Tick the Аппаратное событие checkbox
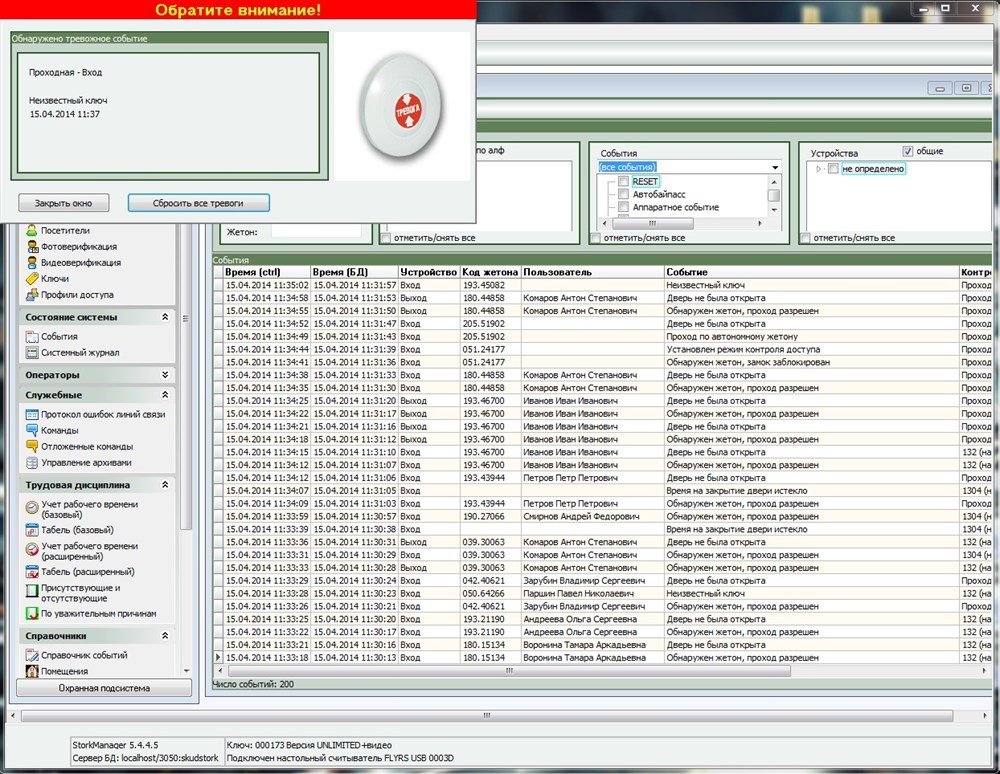 [623, 207]
